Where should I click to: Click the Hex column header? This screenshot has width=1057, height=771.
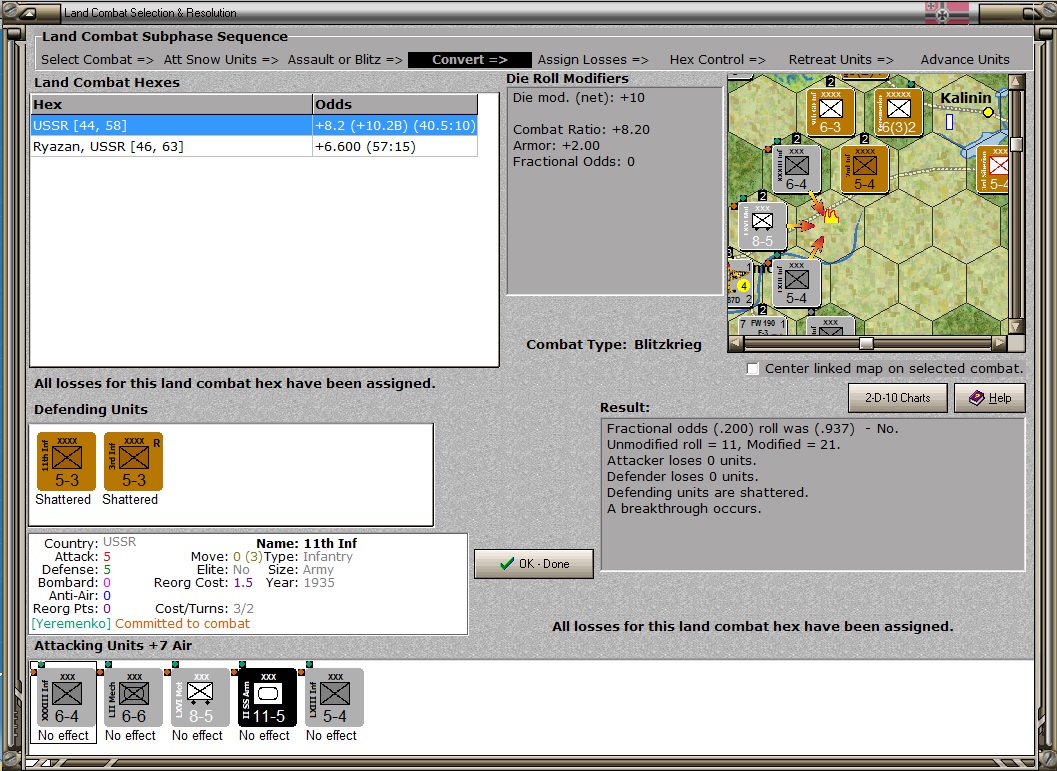click(x=171, y=104)
